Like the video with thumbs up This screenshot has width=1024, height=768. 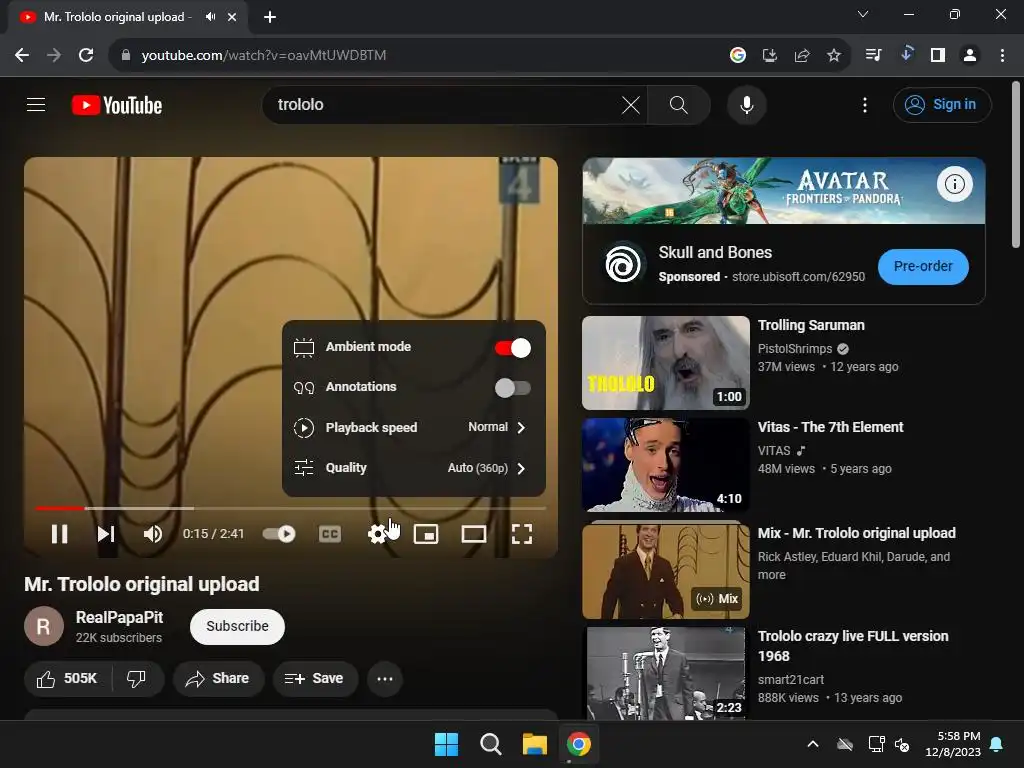click(x=67, y=679)
